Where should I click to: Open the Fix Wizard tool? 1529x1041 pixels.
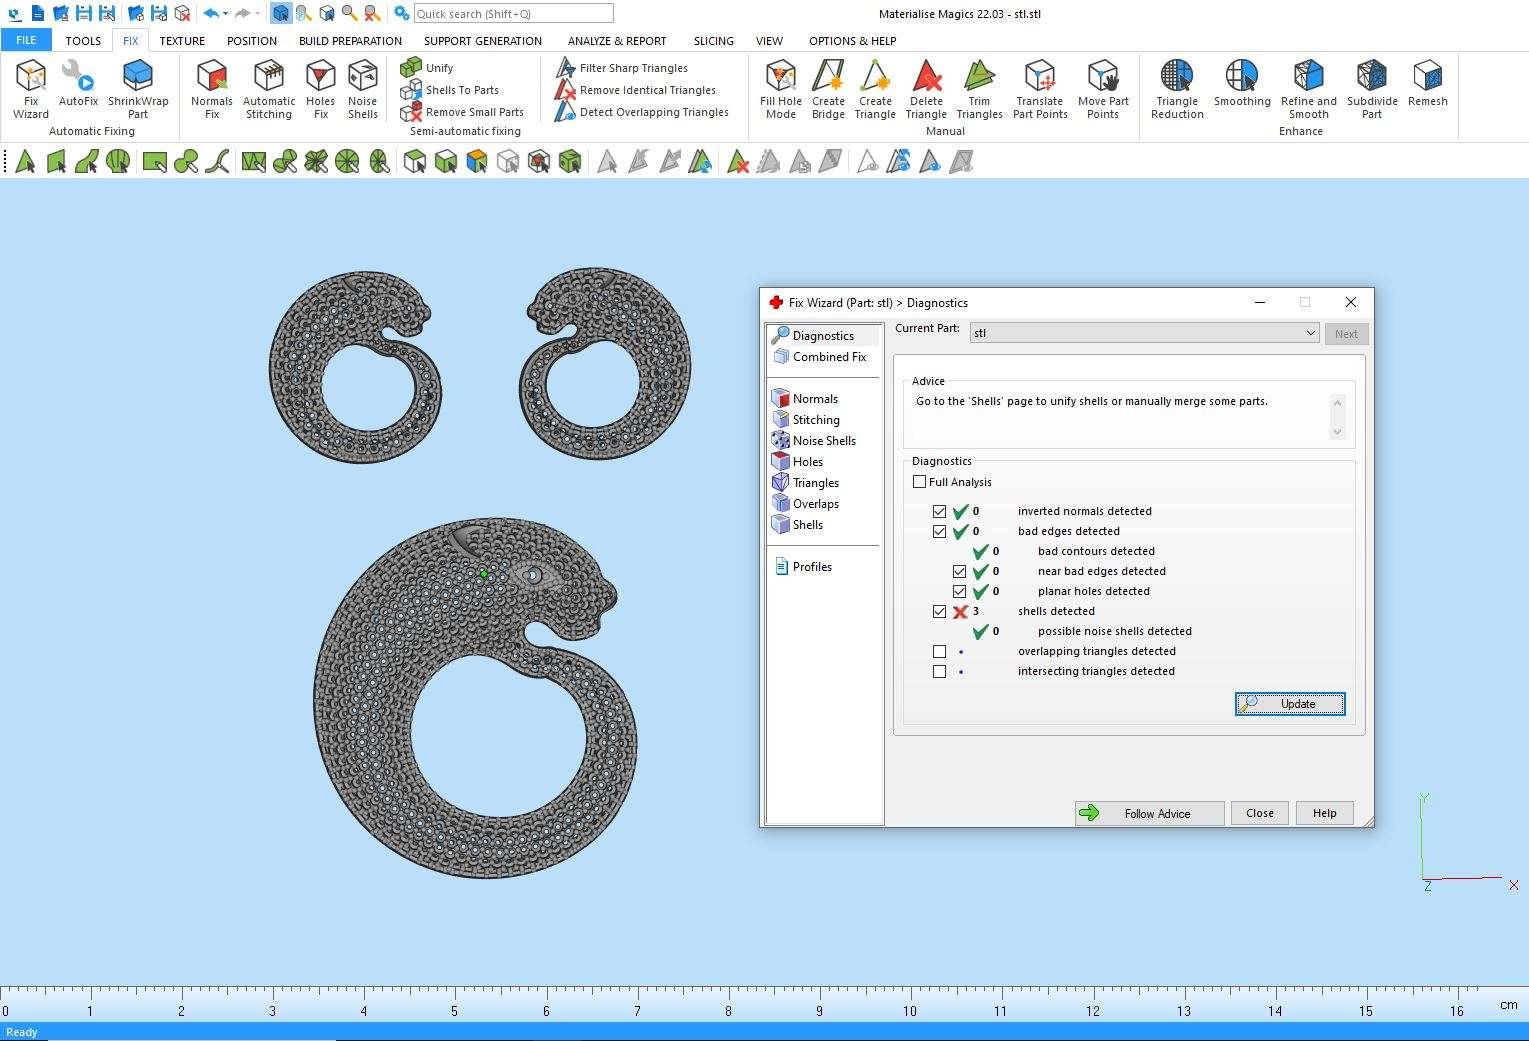tap(31, 88)
